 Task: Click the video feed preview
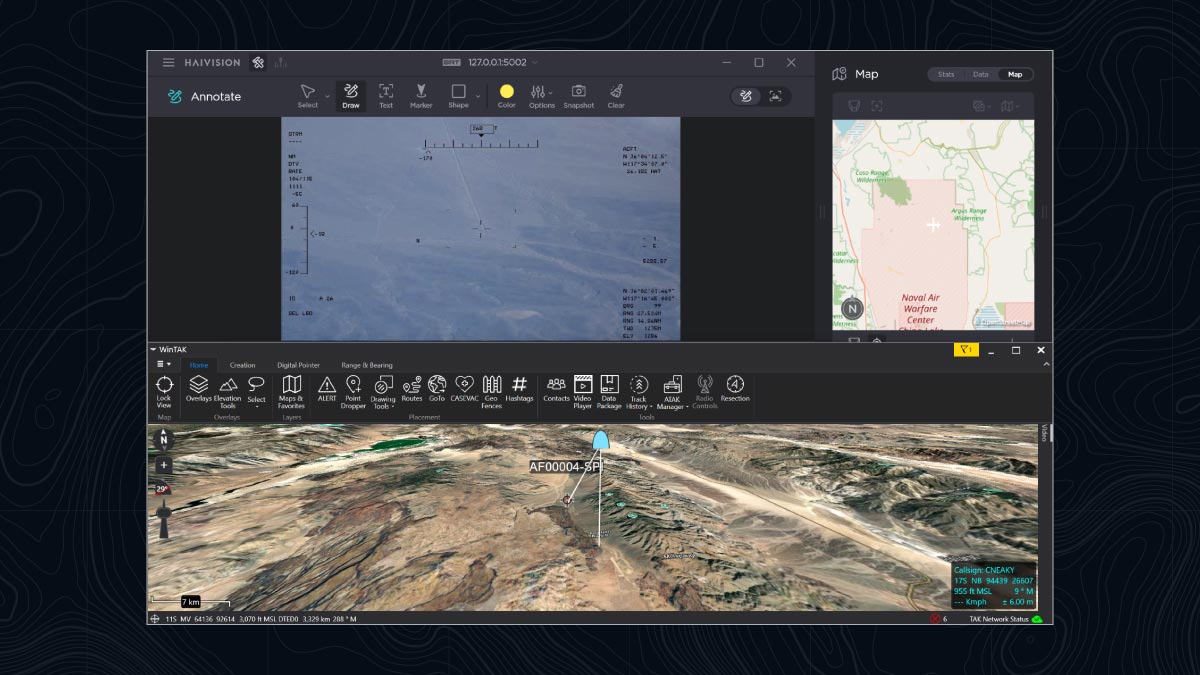(x=480, y=228)
